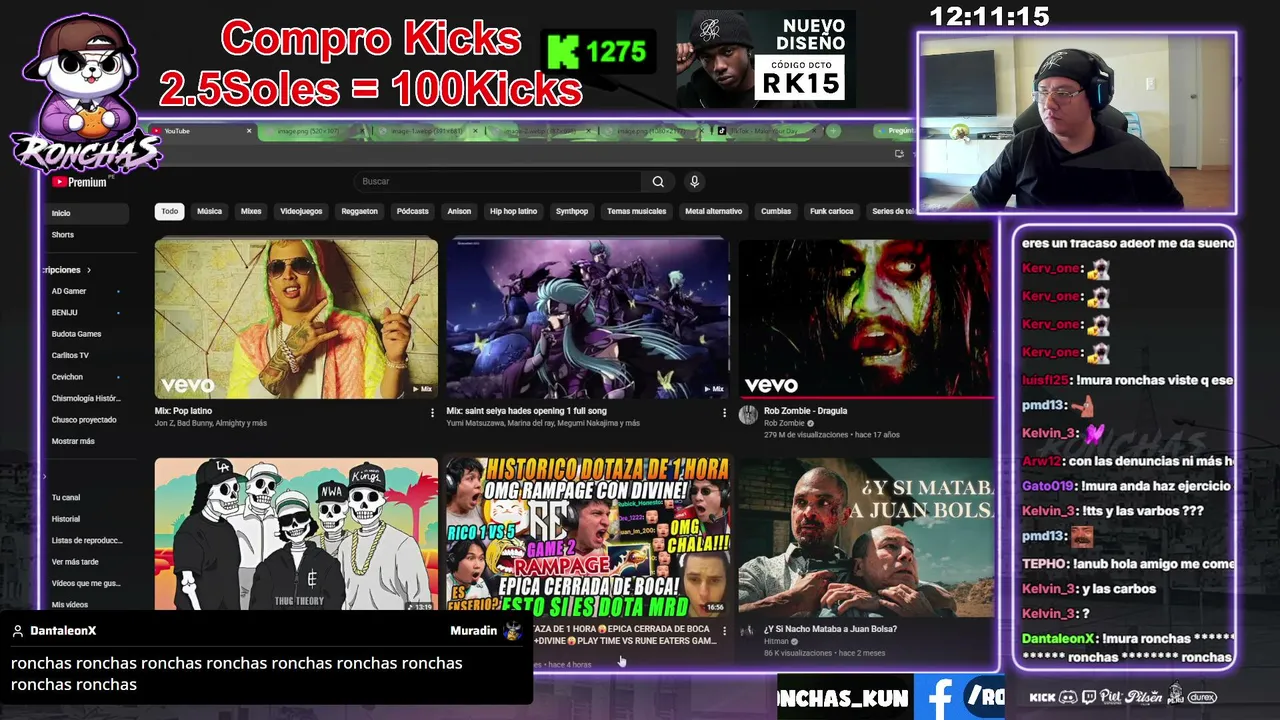This screenshot has width=1280, height=720.
Task: Play the Historico Dotaza rampage thumbnail
Action: pyautogui.click(x=588, y=536)
